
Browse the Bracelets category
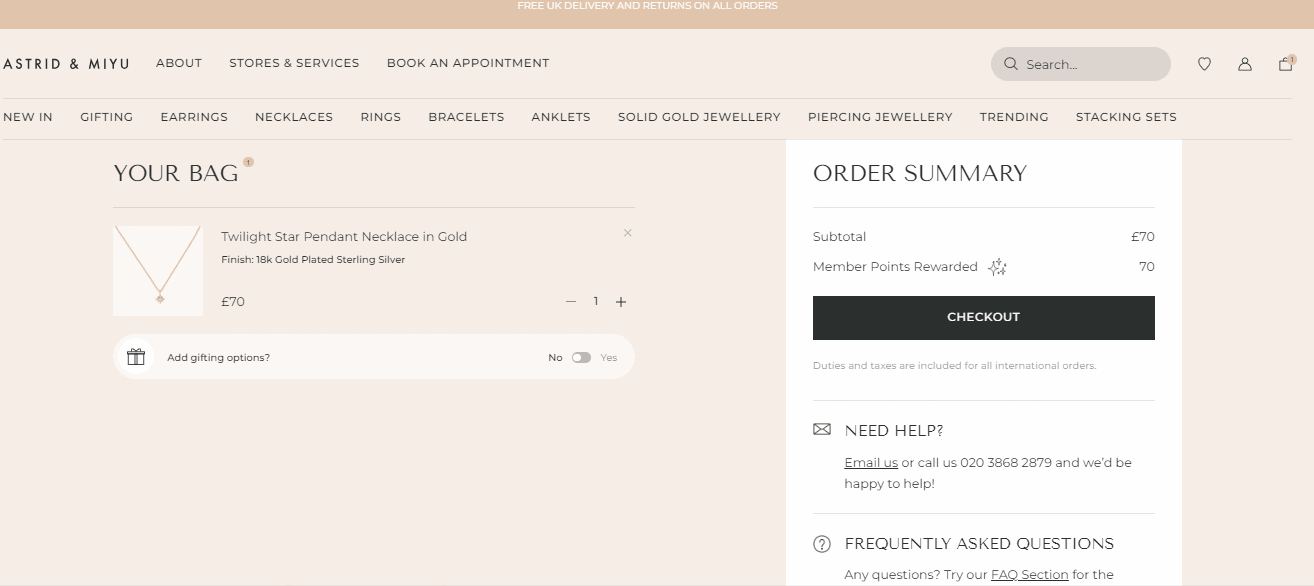tap(466, 117)
